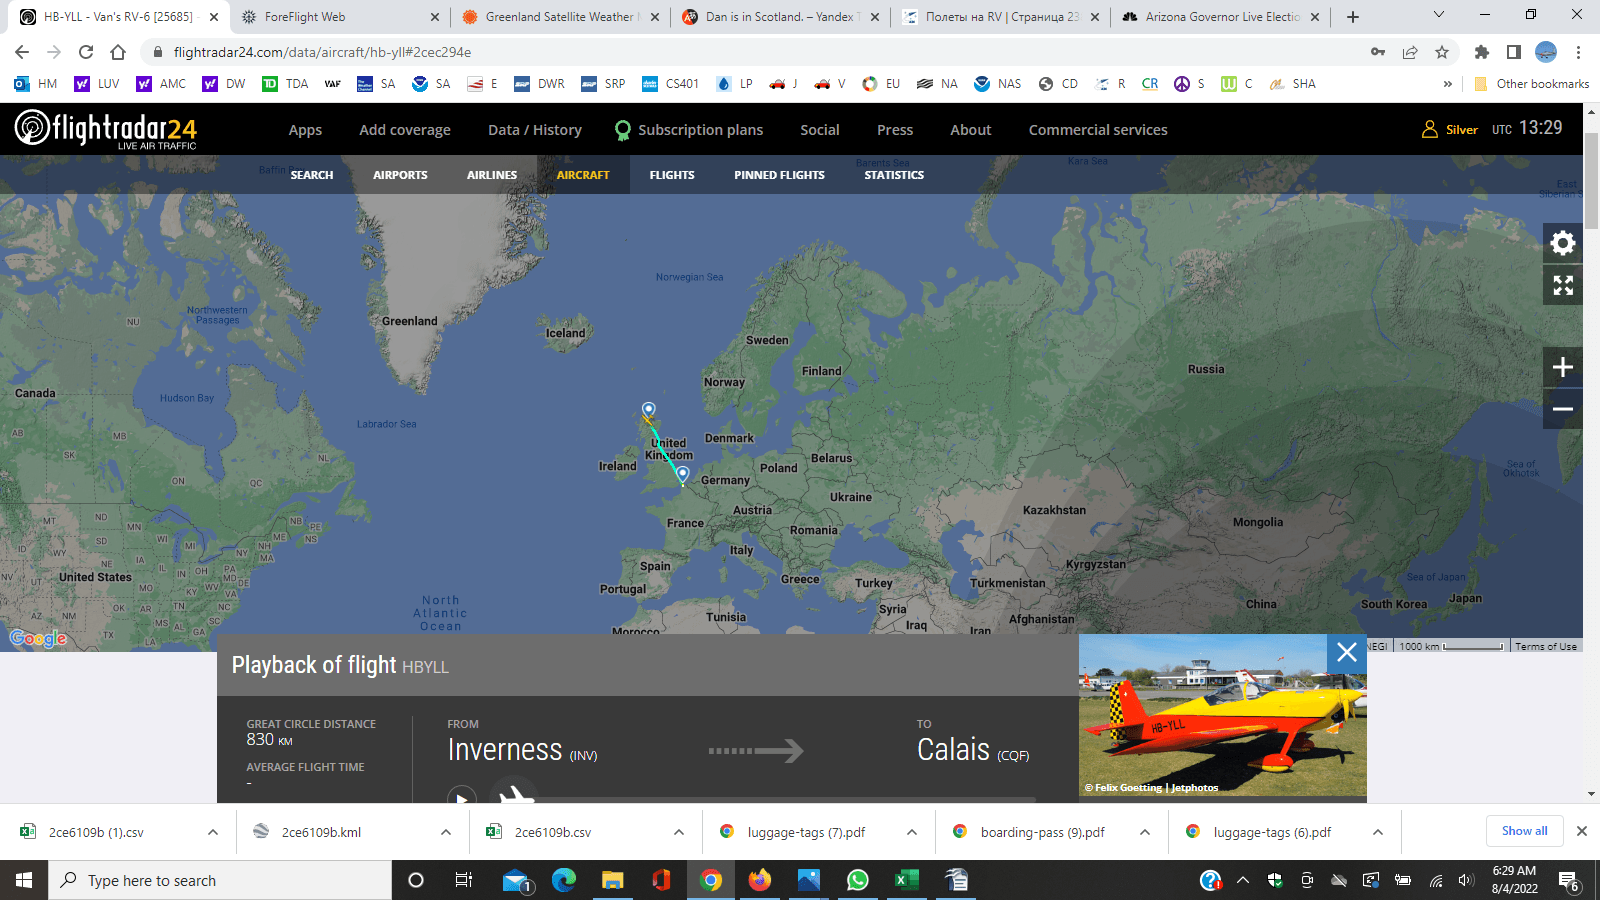Bookmark this page with the star icon

[x=1442, y=52]
